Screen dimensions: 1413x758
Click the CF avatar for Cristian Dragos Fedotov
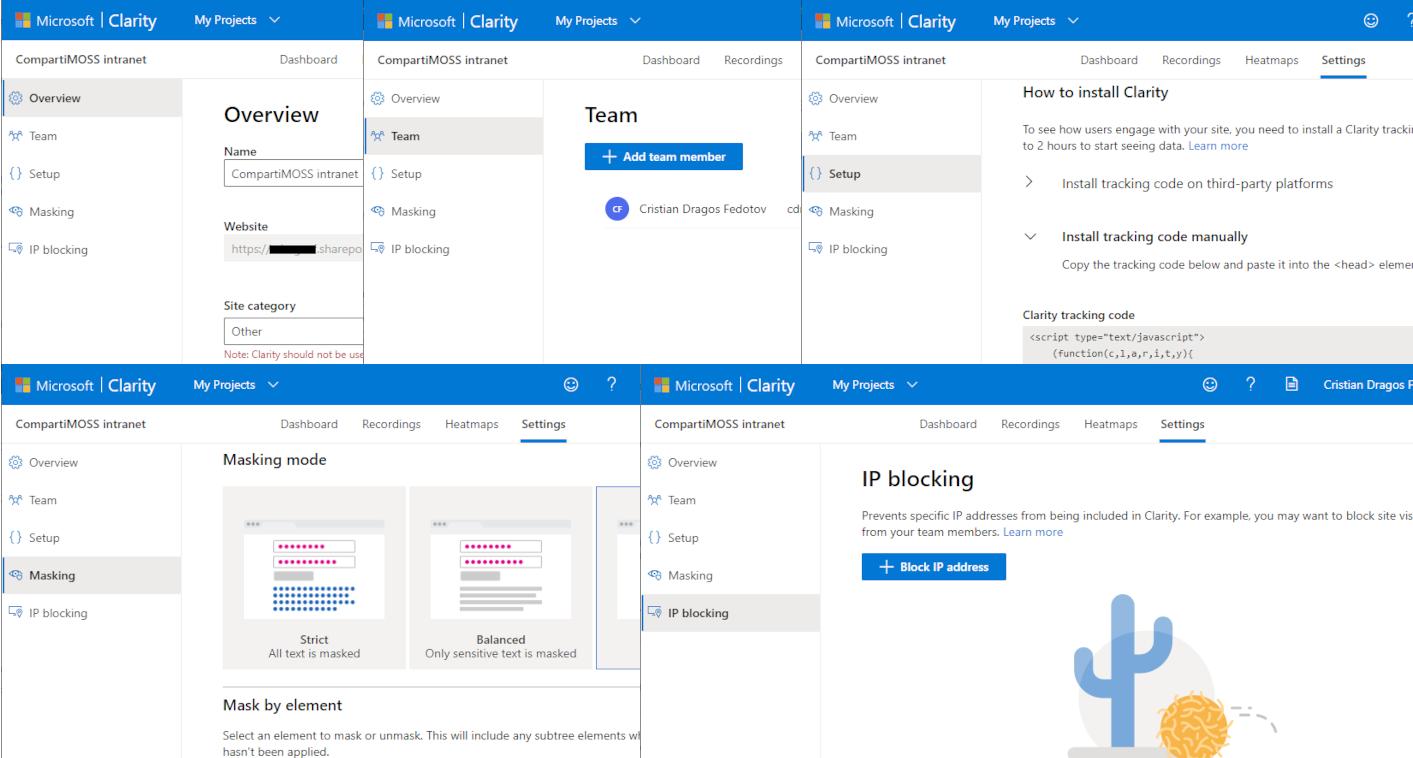pyautogui.click(x=617, y=208)
